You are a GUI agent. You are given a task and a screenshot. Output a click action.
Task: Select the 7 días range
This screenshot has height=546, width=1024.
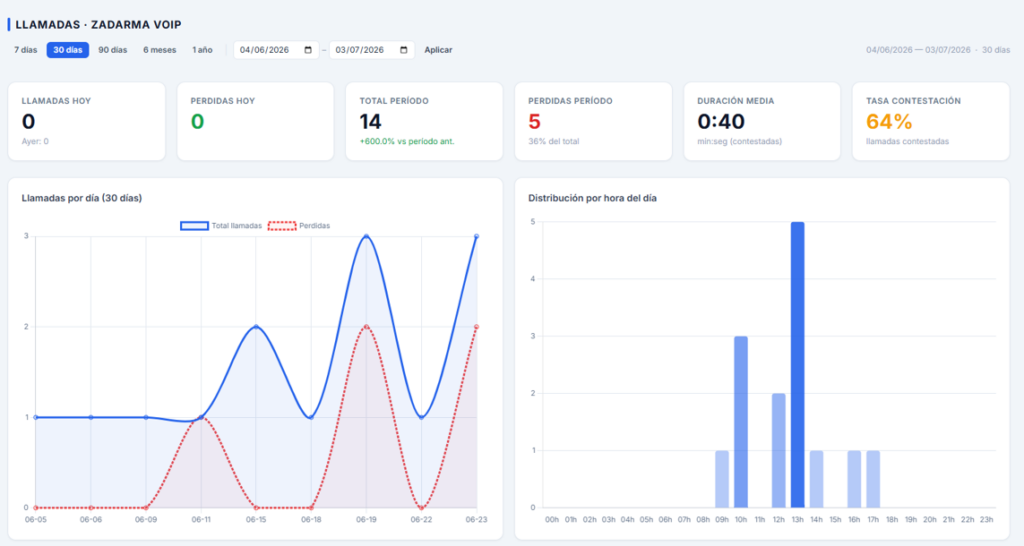tap(25, 50)
